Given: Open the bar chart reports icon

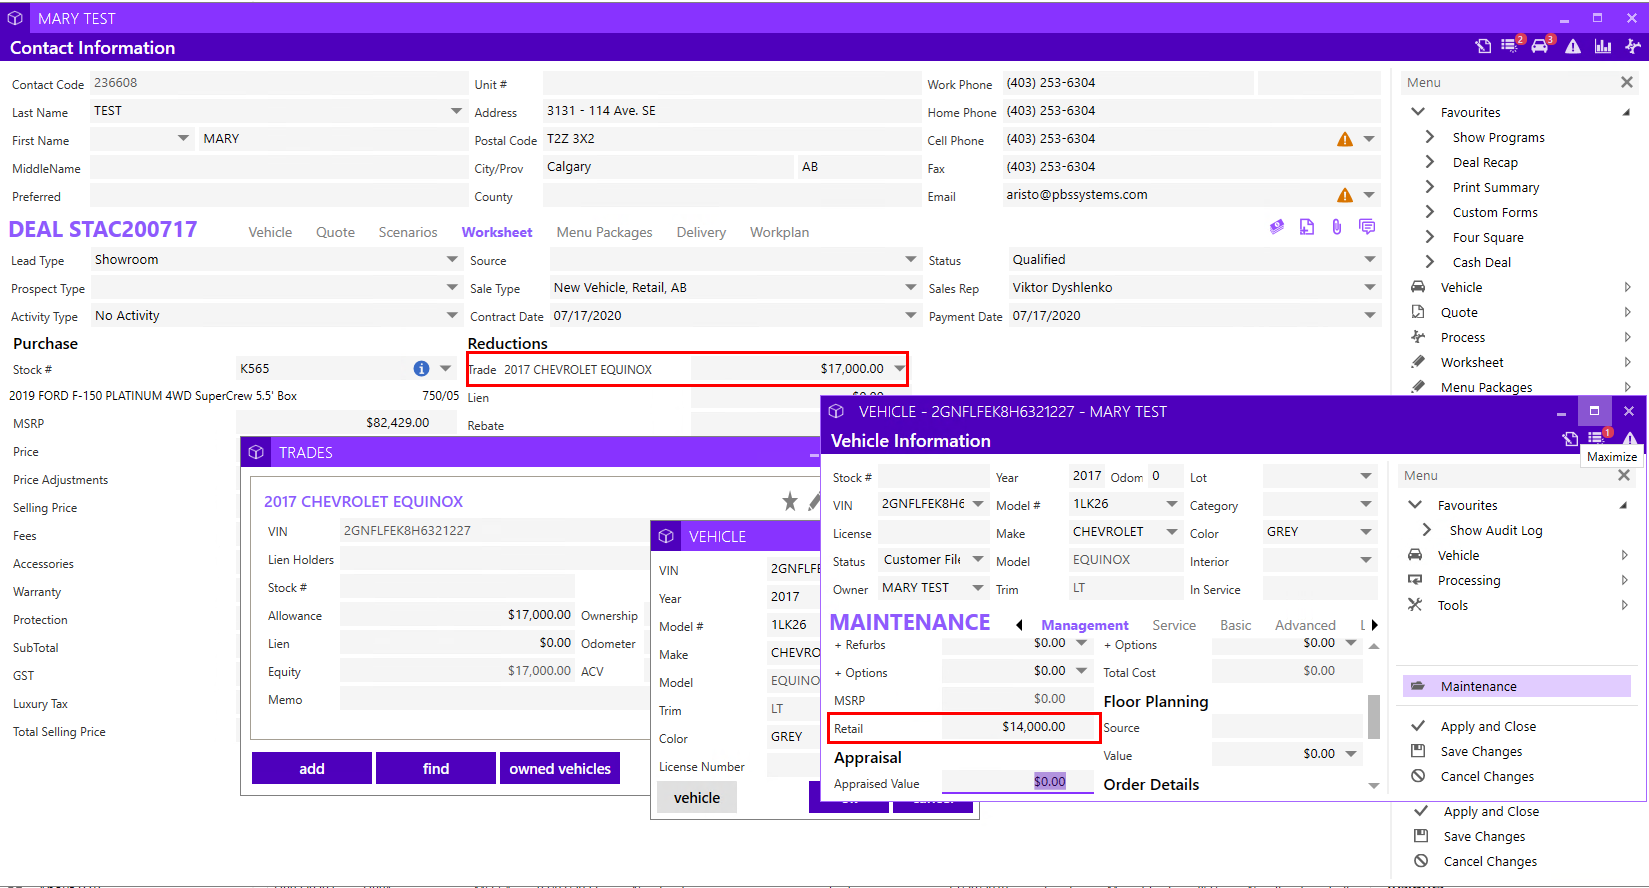Looking at the screenshot, I should point(1603,46).
